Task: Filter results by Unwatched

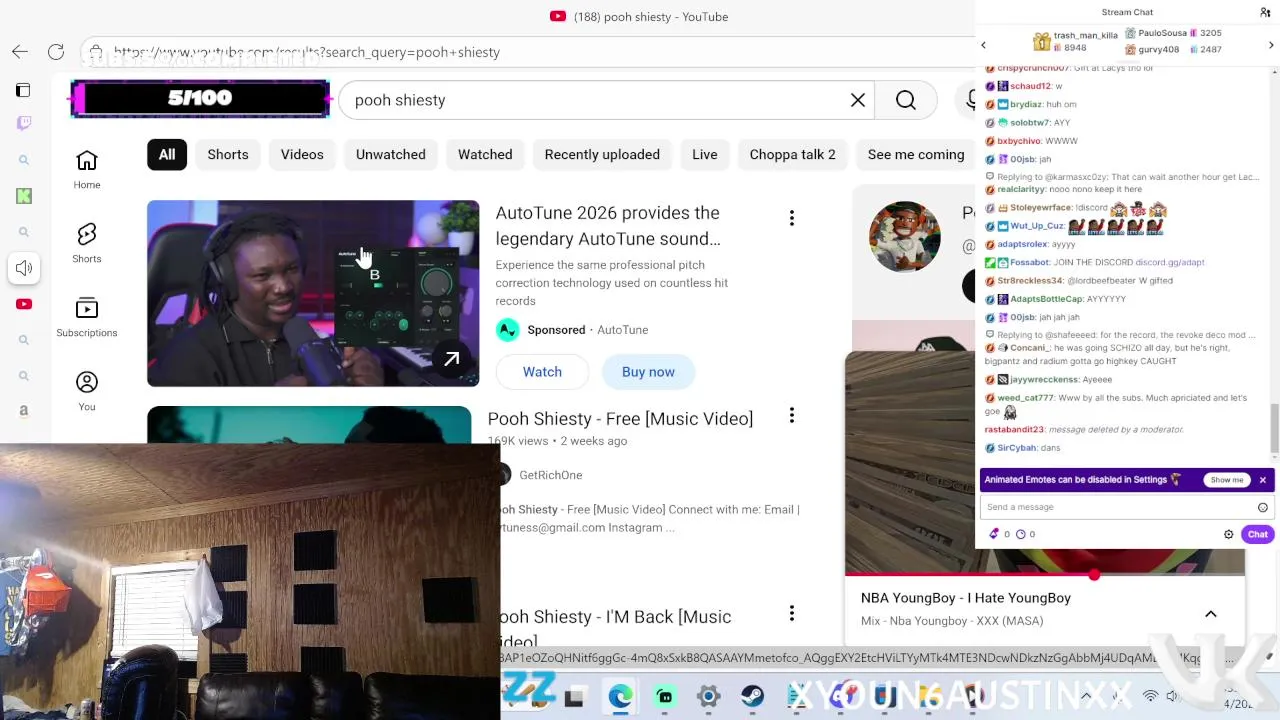Action: (x=391, y=154)
